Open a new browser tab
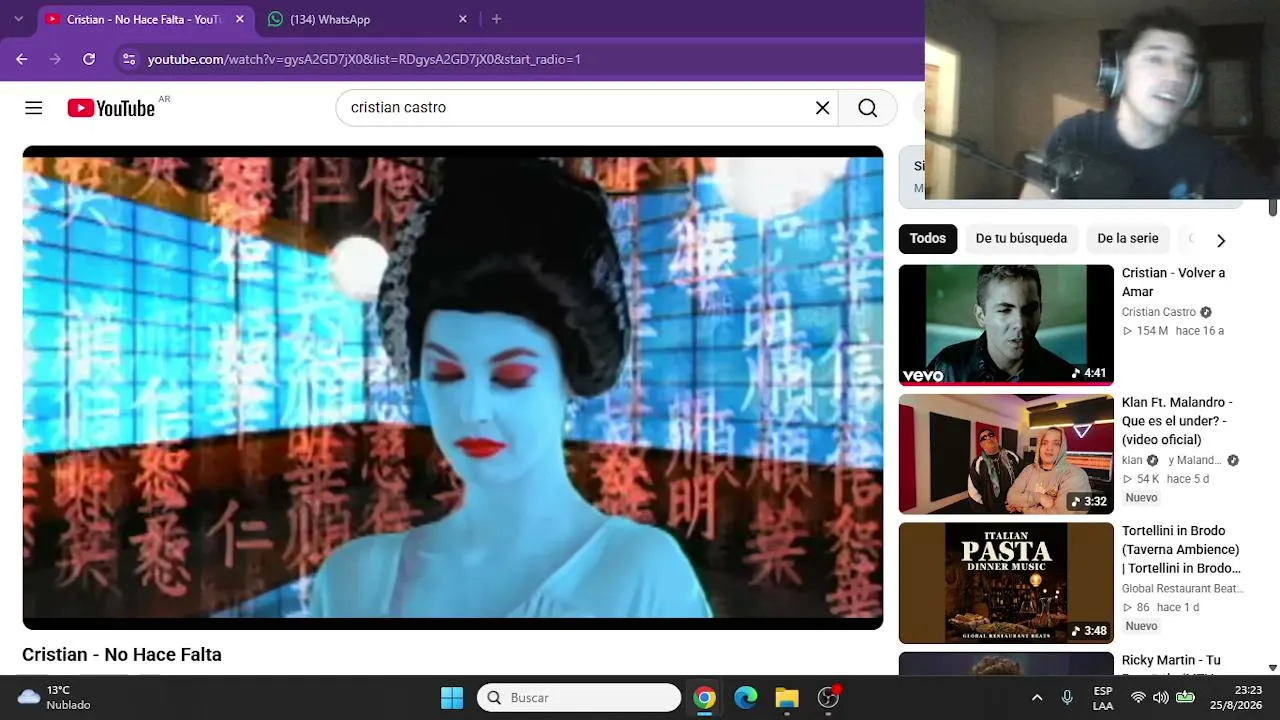The image size is (1280, 720). tap(496, 19)
